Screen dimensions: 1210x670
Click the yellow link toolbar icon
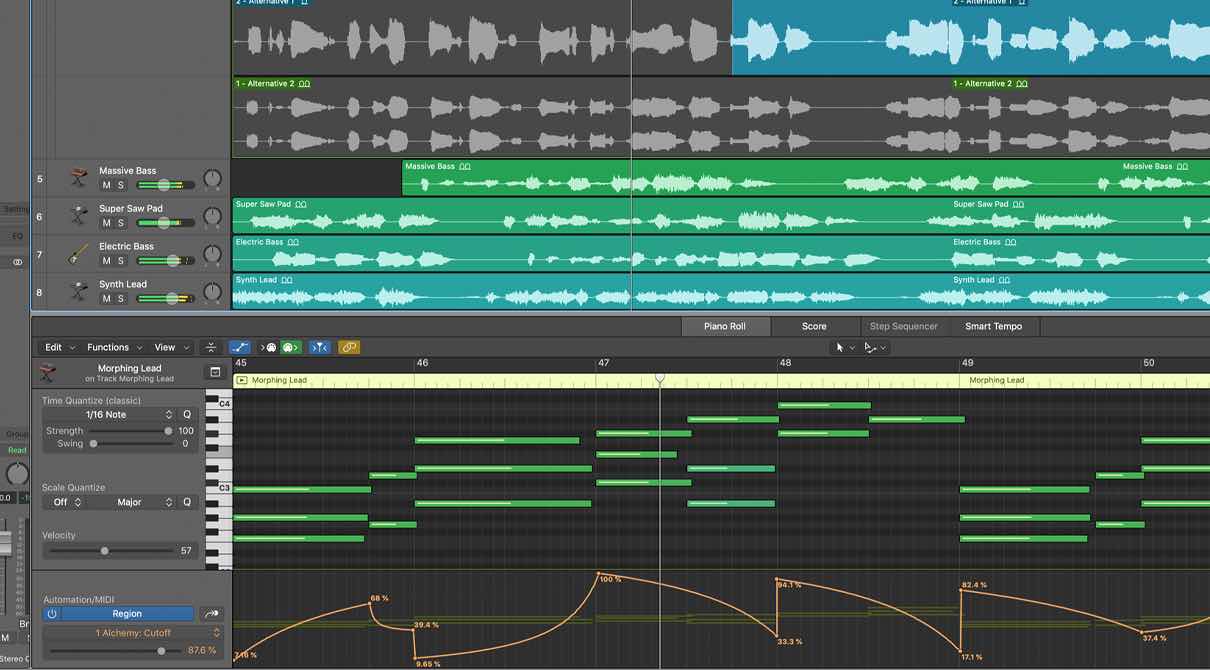(349, 347)
